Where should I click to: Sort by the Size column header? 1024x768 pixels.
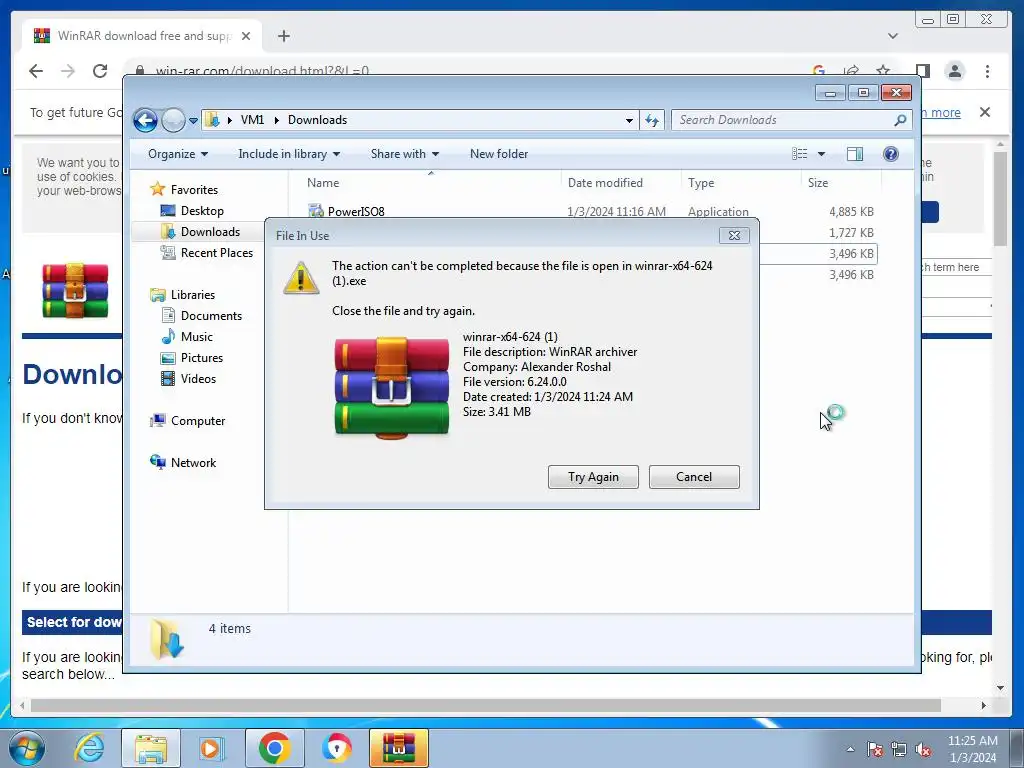[818, 183]
